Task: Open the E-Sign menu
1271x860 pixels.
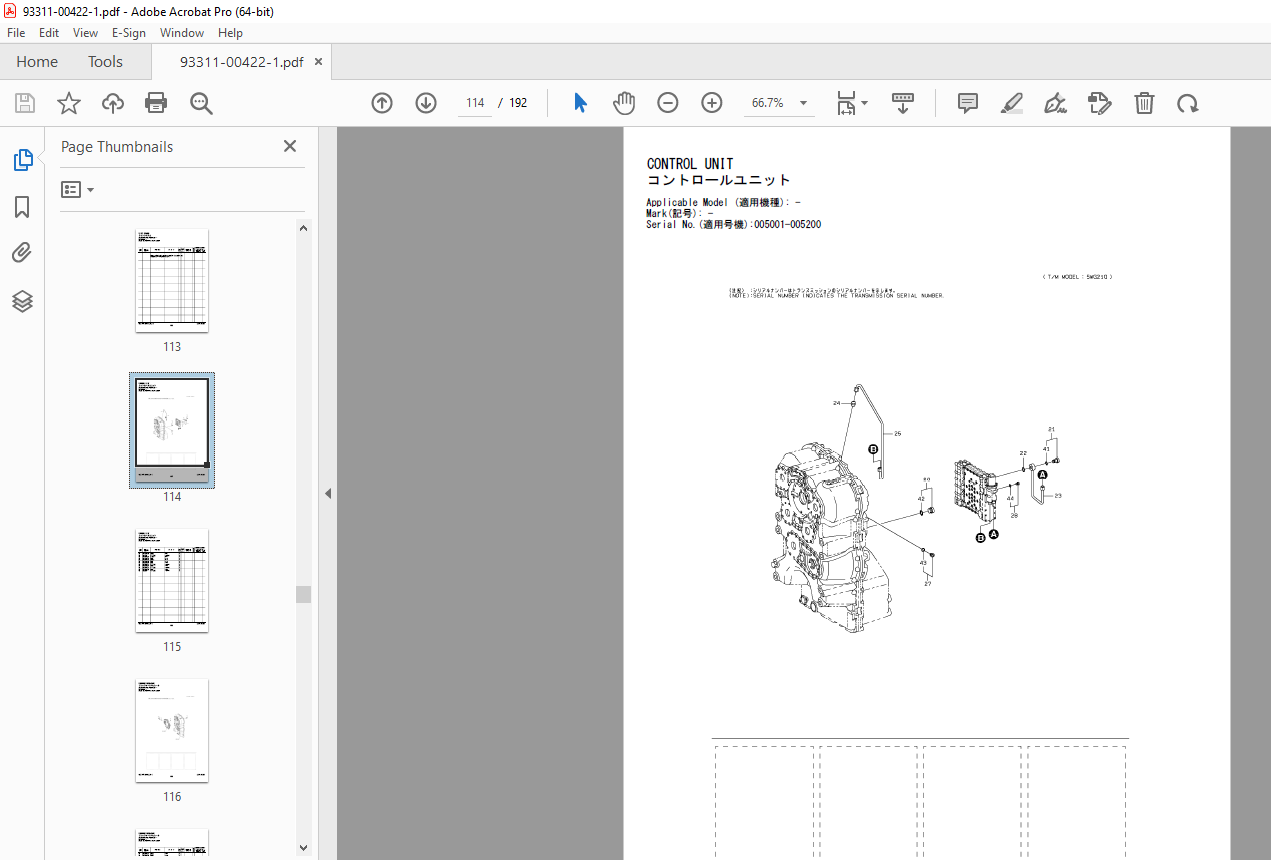Action: coord(129,33)
